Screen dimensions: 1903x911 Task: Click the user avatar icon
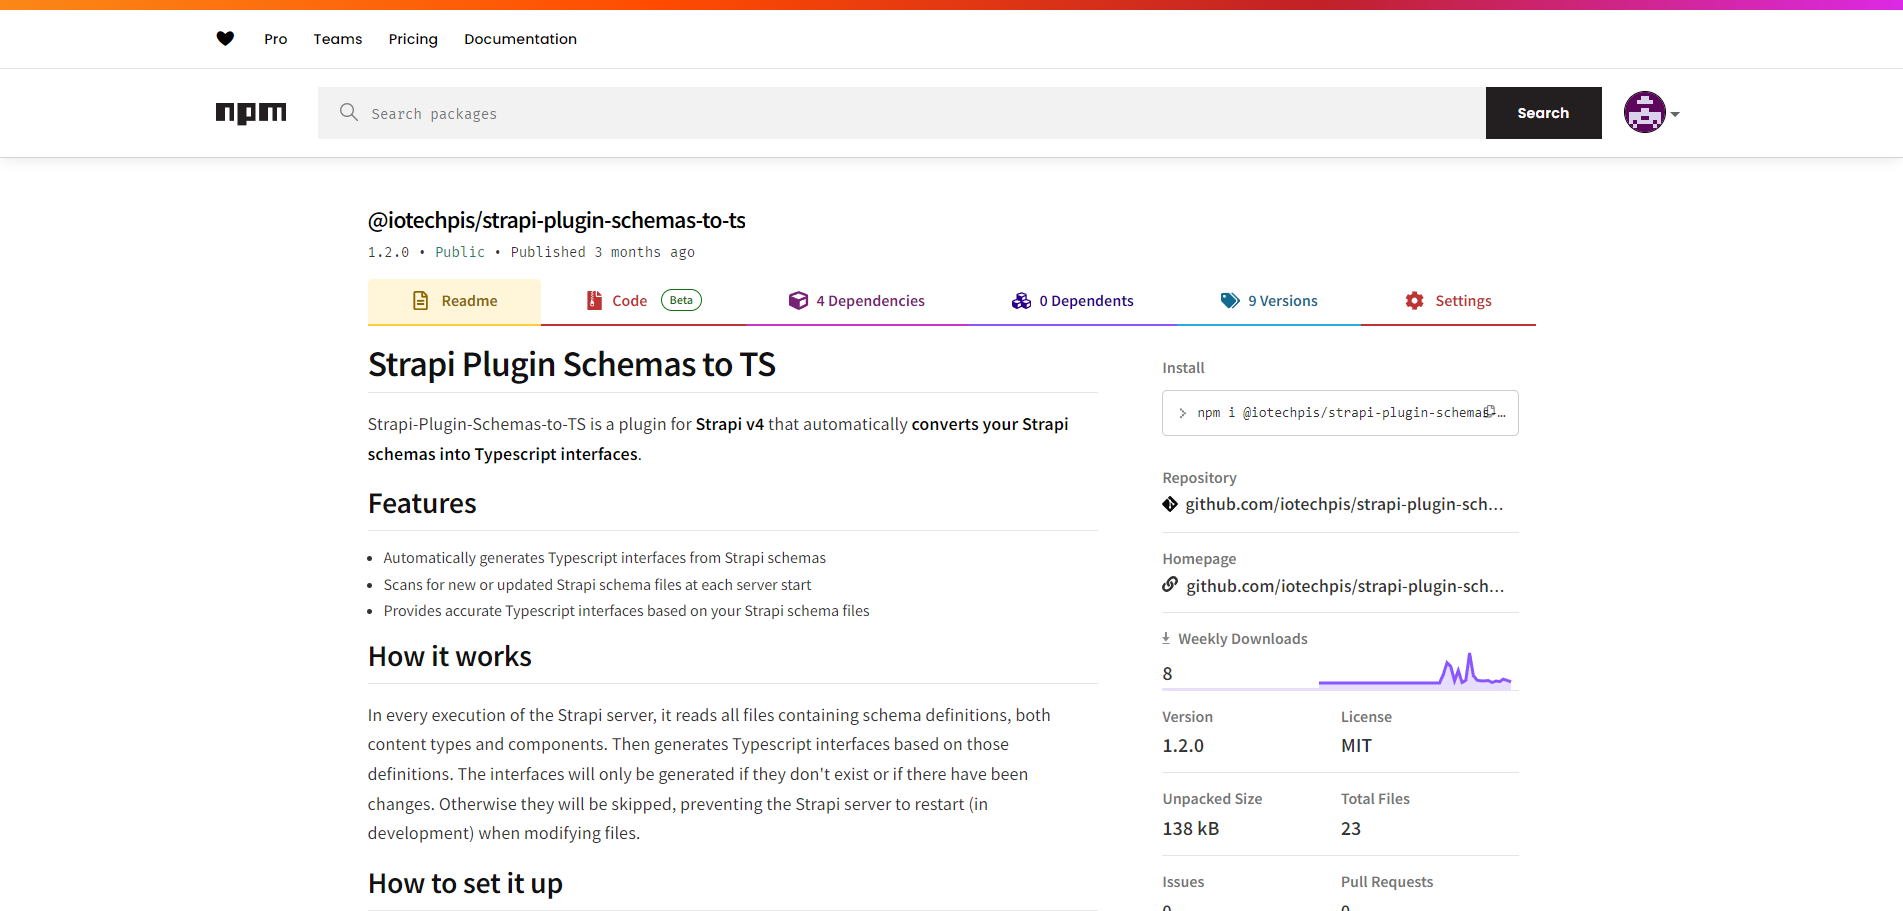[x=1644, y=113]
